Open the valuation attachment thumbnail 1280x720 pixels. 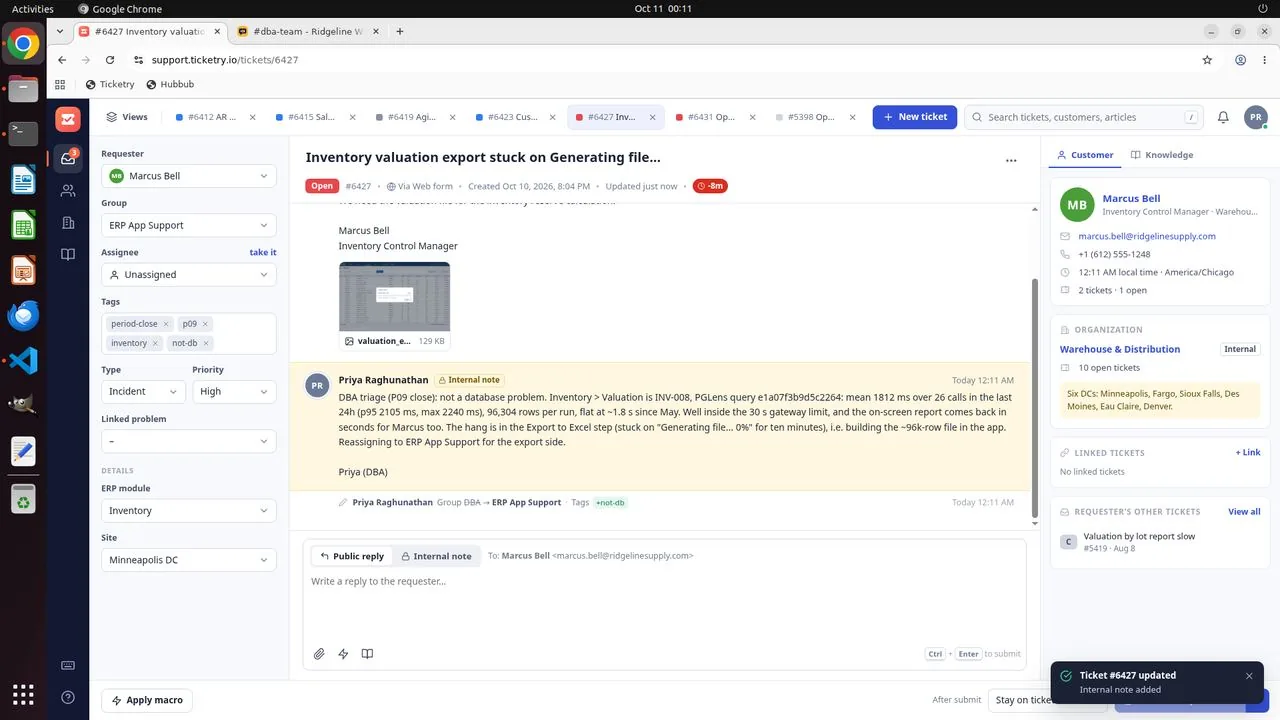[395, 297]
